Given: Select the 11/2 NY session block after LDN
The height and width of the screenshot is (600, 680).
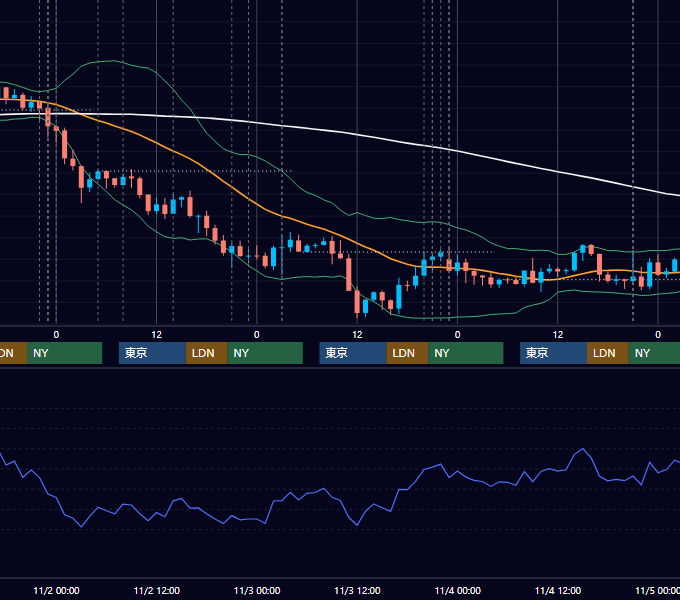Looking at the screenshot, I should tap(265, 353).
